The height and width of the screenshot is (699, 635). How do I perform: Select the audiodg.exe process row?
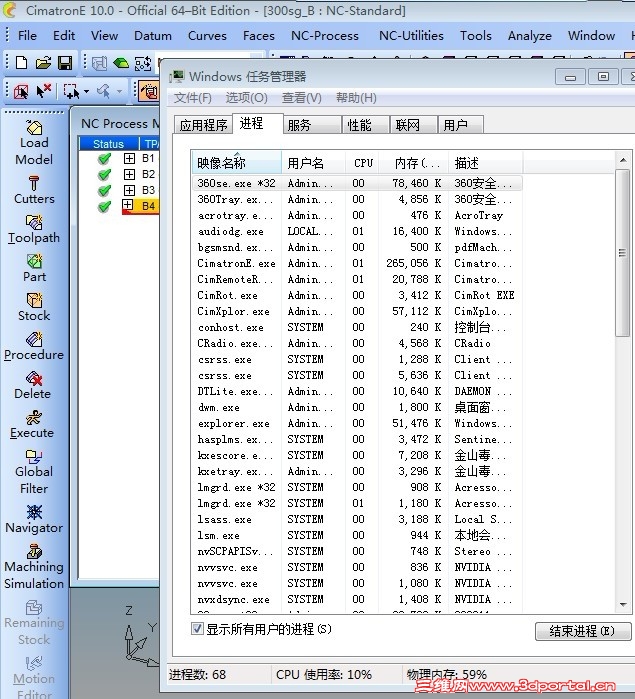pos(357,231)
